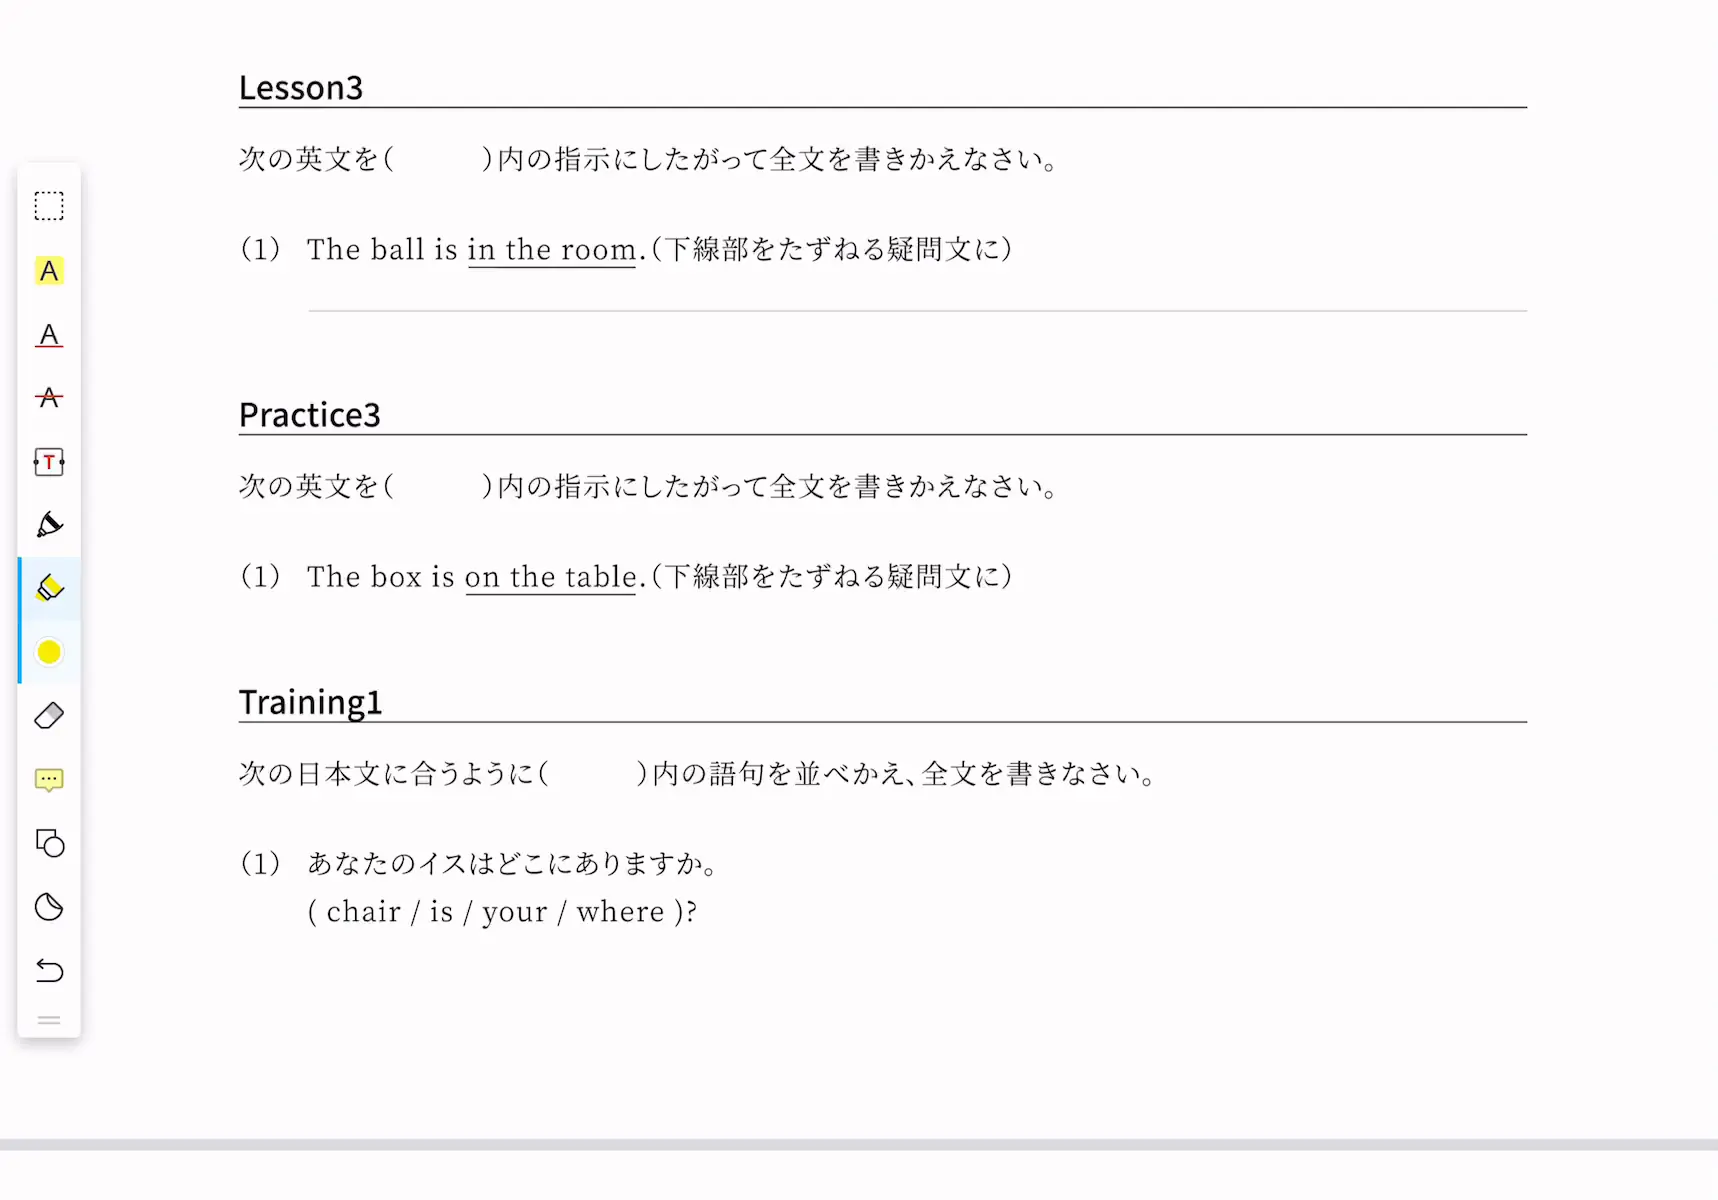
Task: Activate the text box tool
Action: pyautogui.click(x=49, y=462)
